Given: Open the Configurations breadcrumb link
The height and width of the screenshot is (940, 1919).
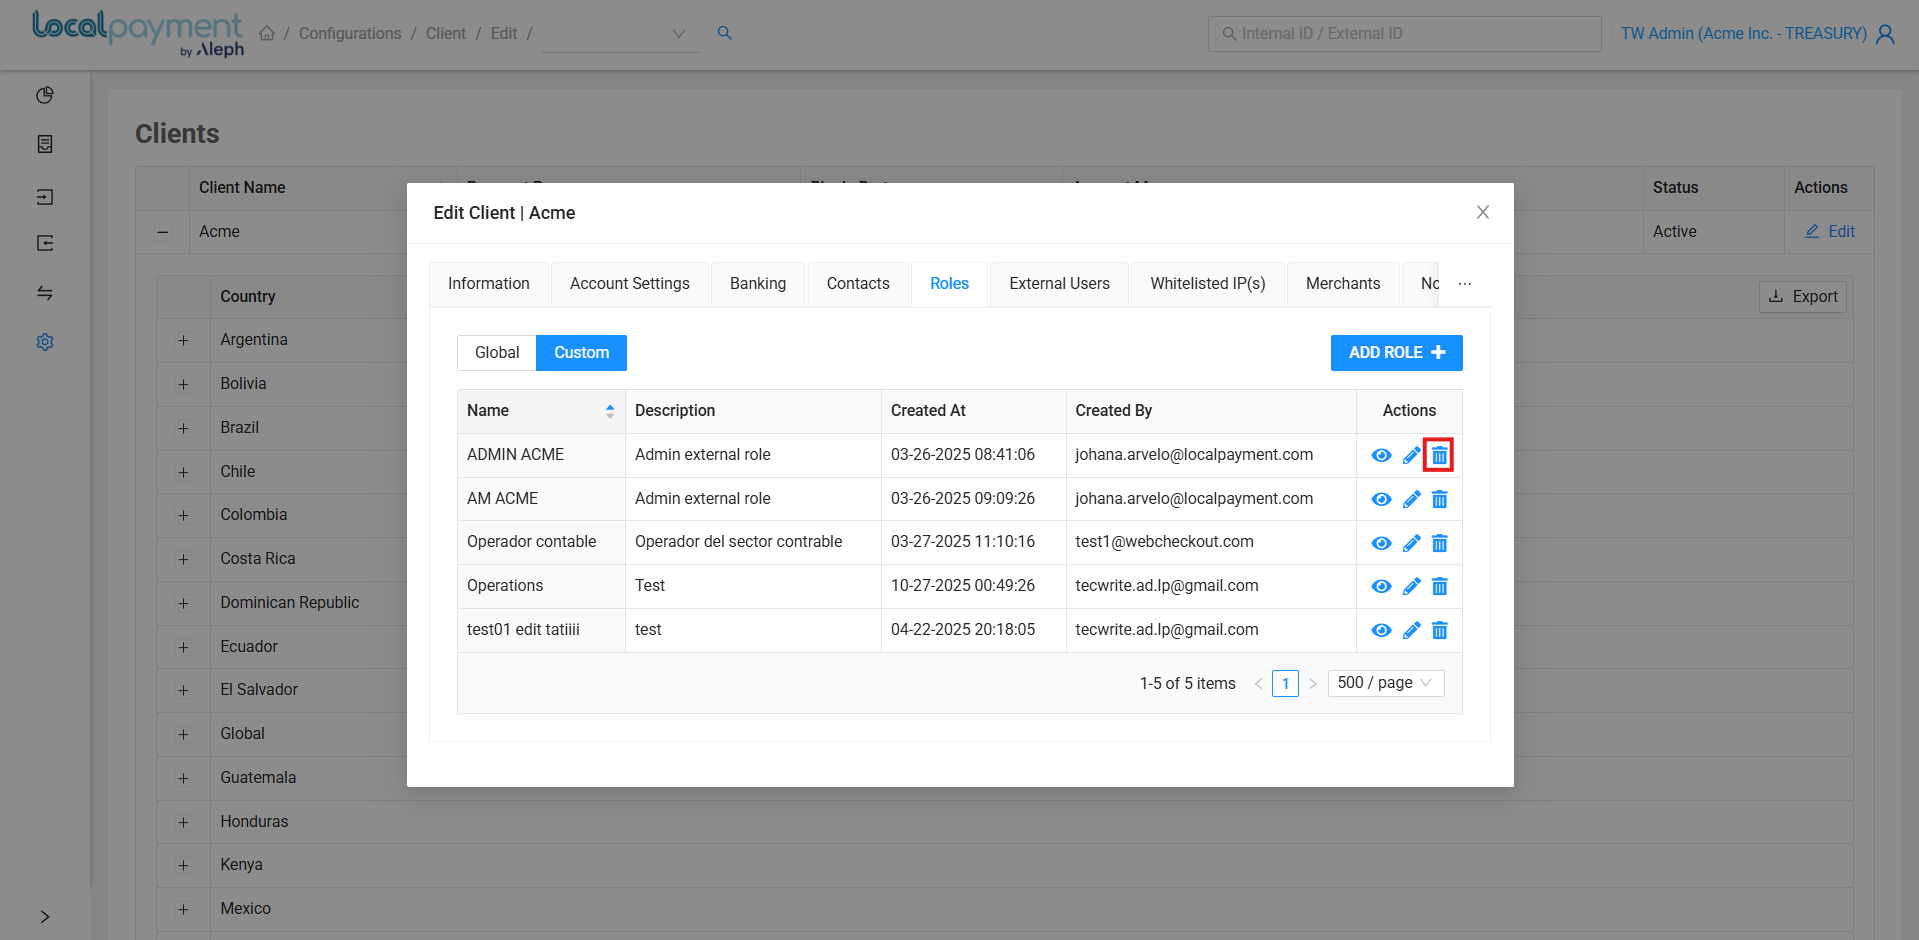Looking at the screenshot, I should 350,34.
